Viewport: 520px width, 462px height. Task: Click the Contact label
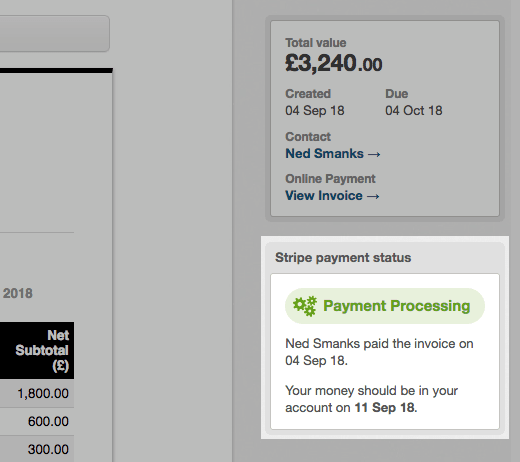coord(308,137)
